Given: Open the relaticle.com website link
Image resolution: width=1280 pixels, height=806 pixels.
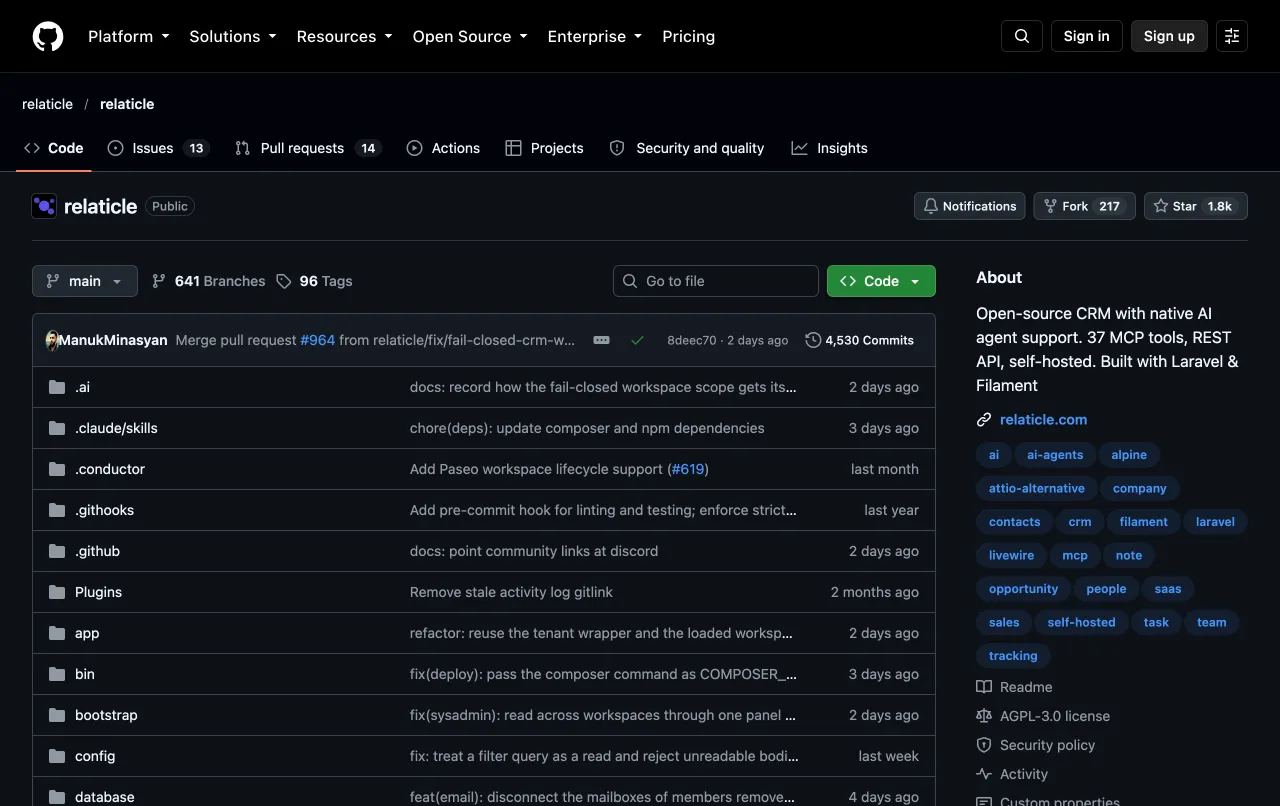Looking at the screenshot, I should 1043,420.
